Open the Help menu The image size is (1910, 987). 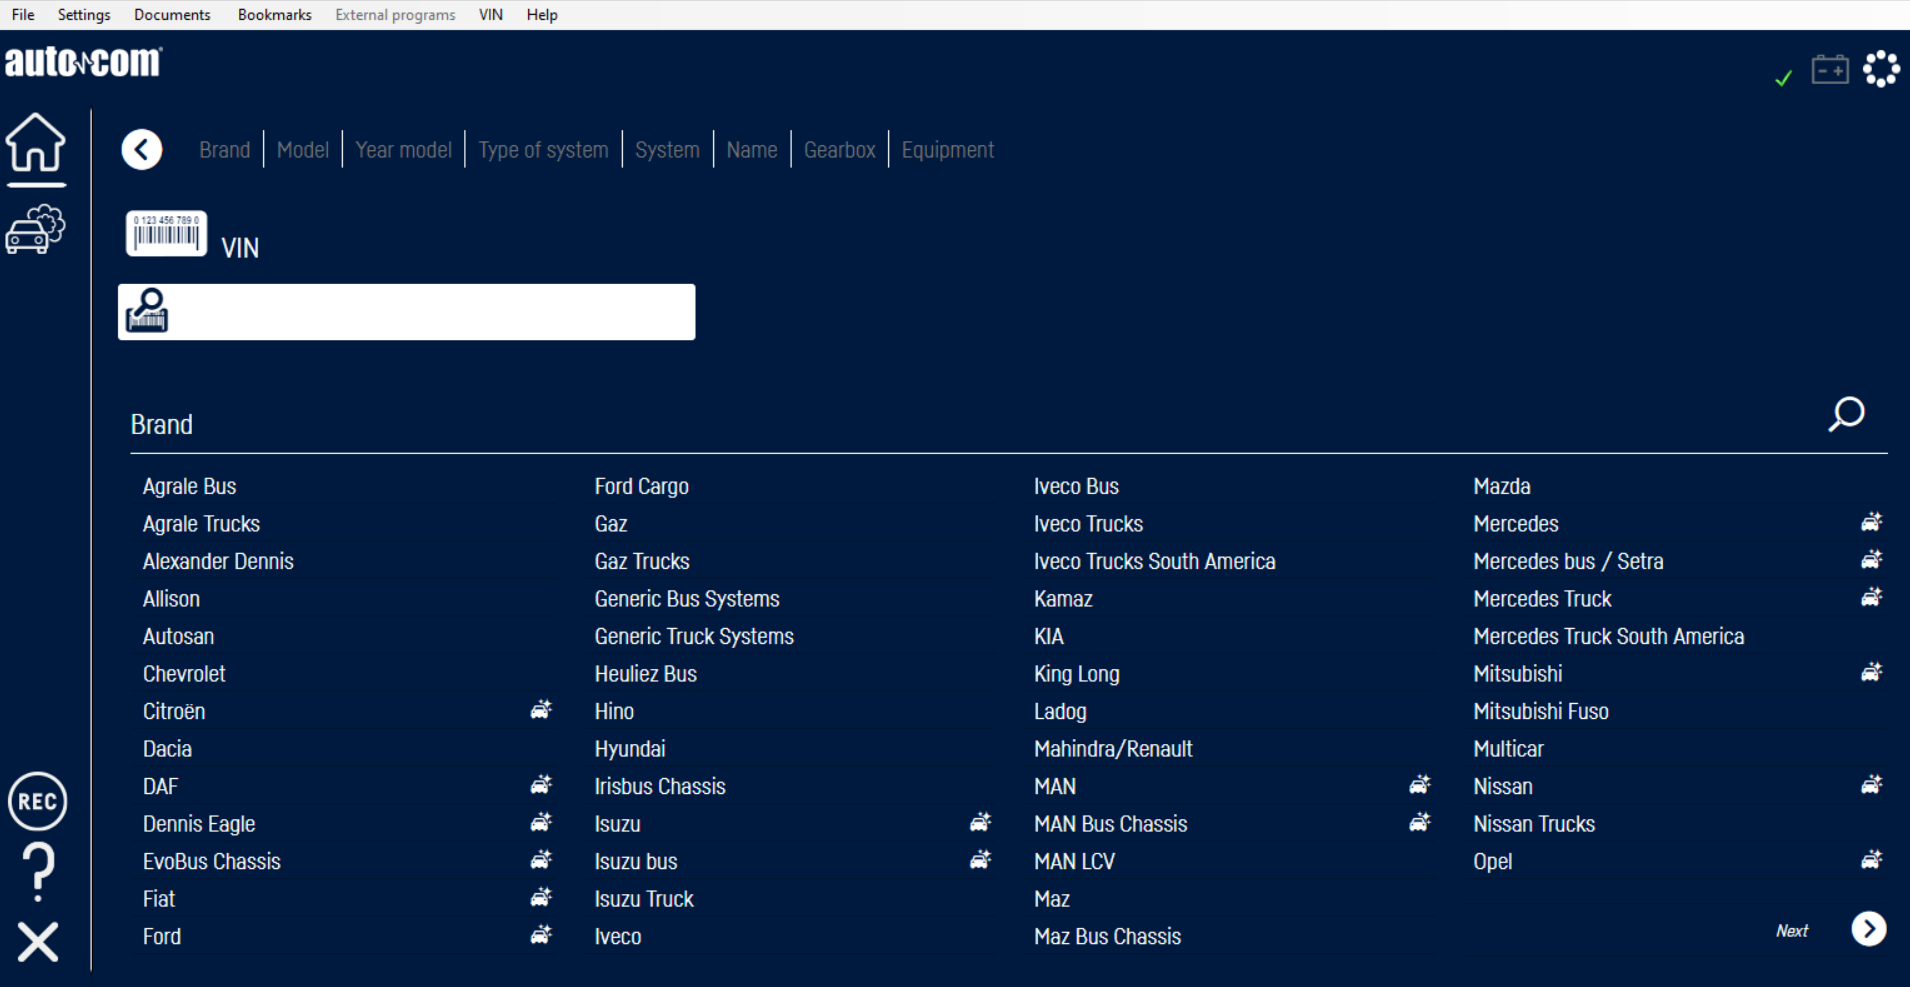[x=542, y=15]
